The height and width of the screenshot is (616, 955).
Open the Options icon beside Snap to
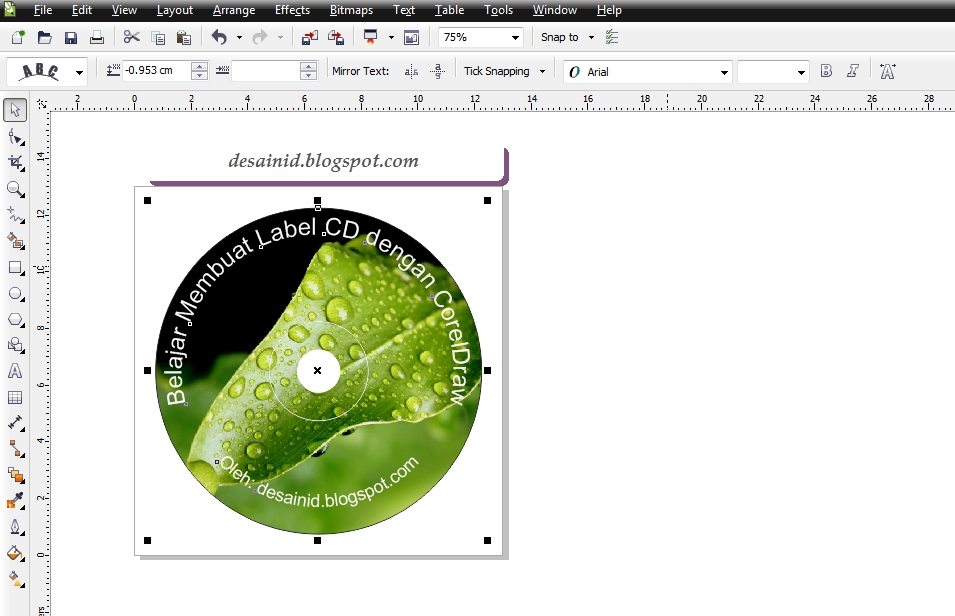tap(612, 37)
